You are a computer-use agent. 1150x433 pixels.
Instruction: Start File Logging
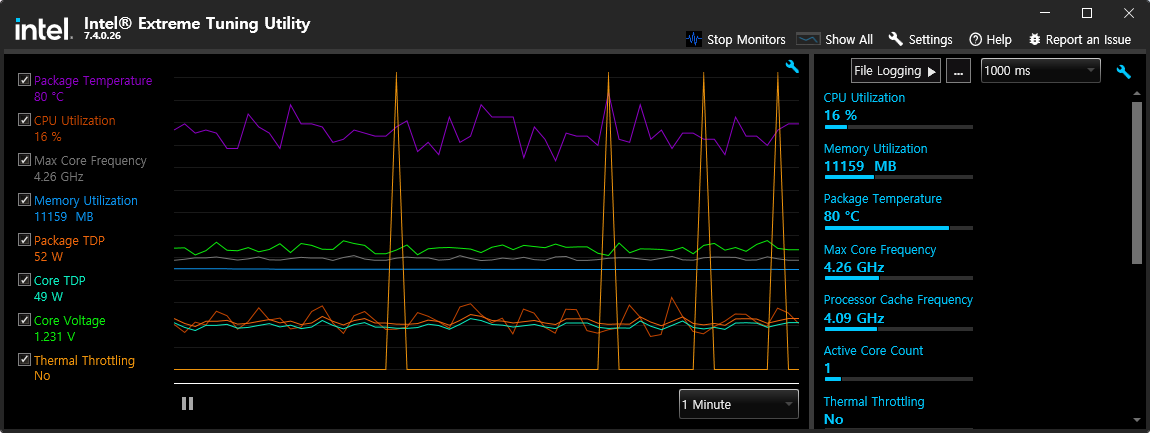(x=896, y=71)
